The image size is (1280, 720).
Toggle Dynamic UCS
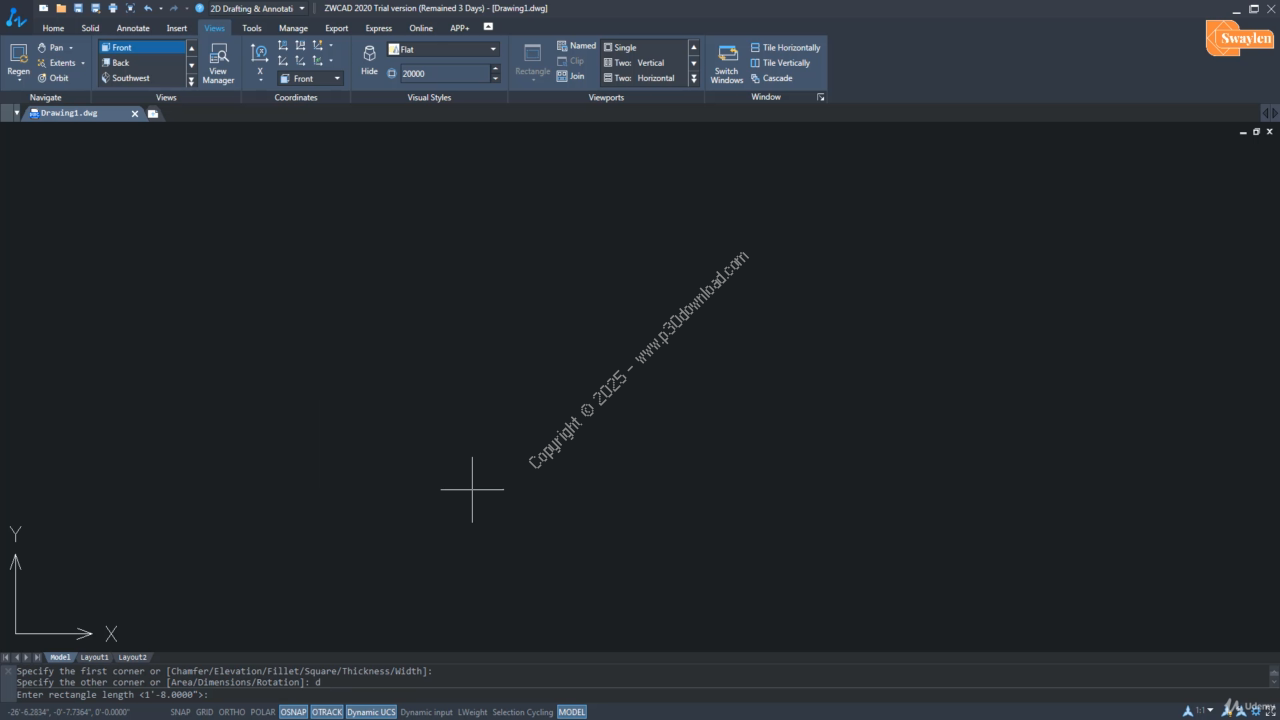point(371,712)
